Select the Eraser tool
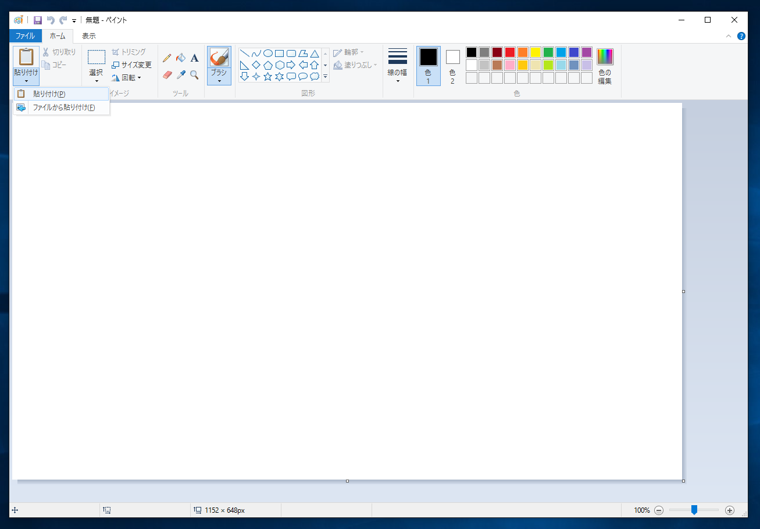 pyautogui.click(x=167, y=75)
